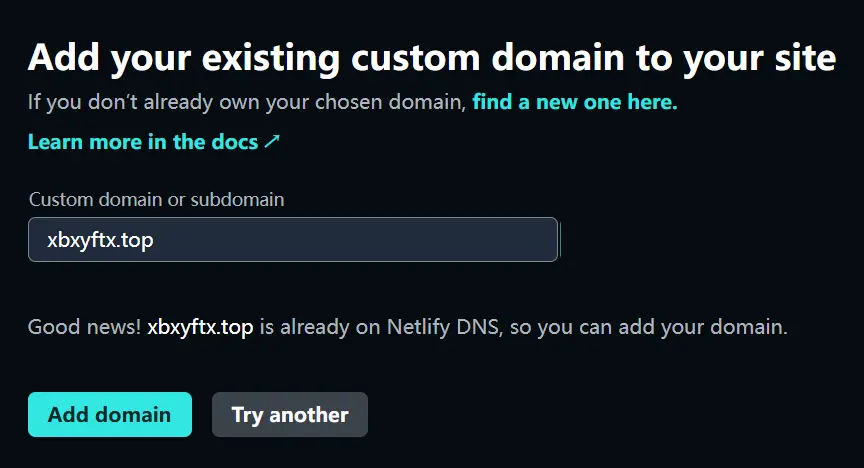
Task: Click "so you can add your domain" text
Action: (x=649, y=327)
